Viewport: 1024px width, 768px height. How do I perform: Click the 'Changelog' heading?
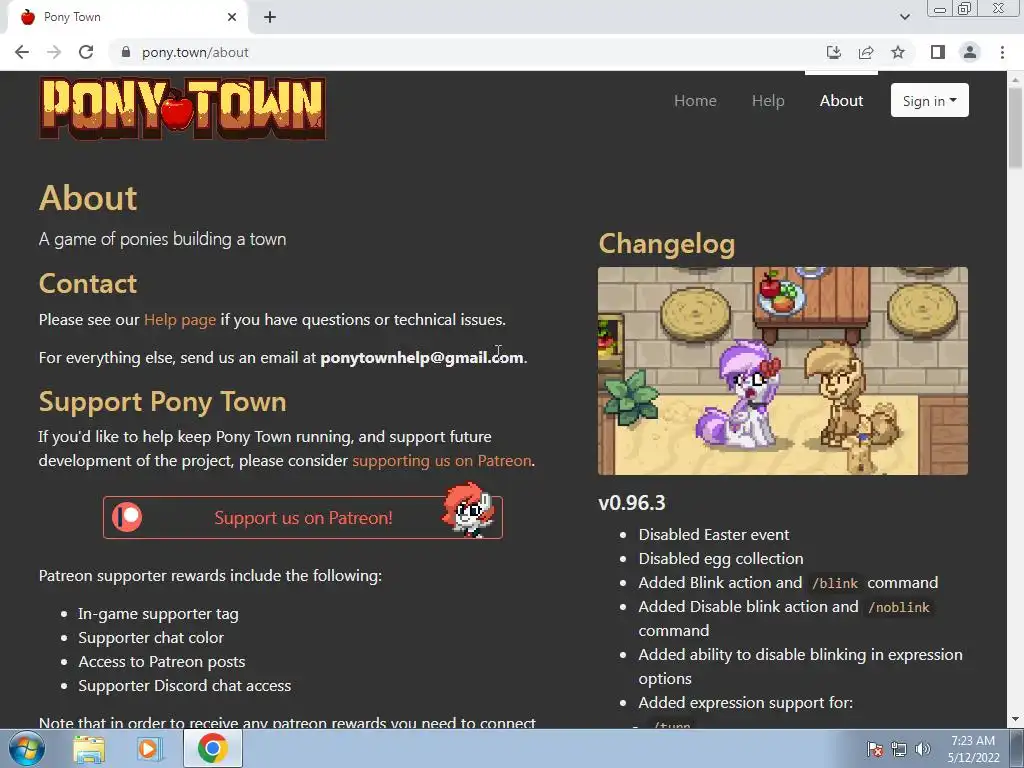tap(667, 244)
